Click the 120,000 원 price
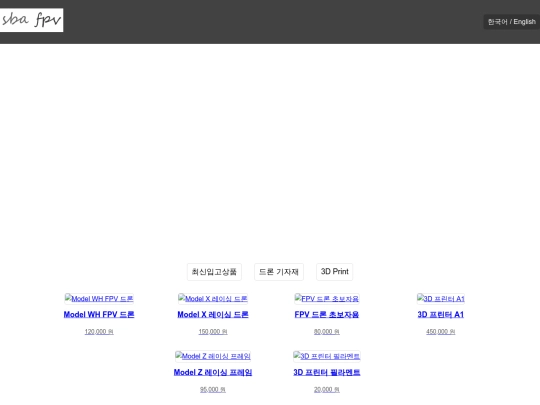540x405 pixels. [99, 332]
